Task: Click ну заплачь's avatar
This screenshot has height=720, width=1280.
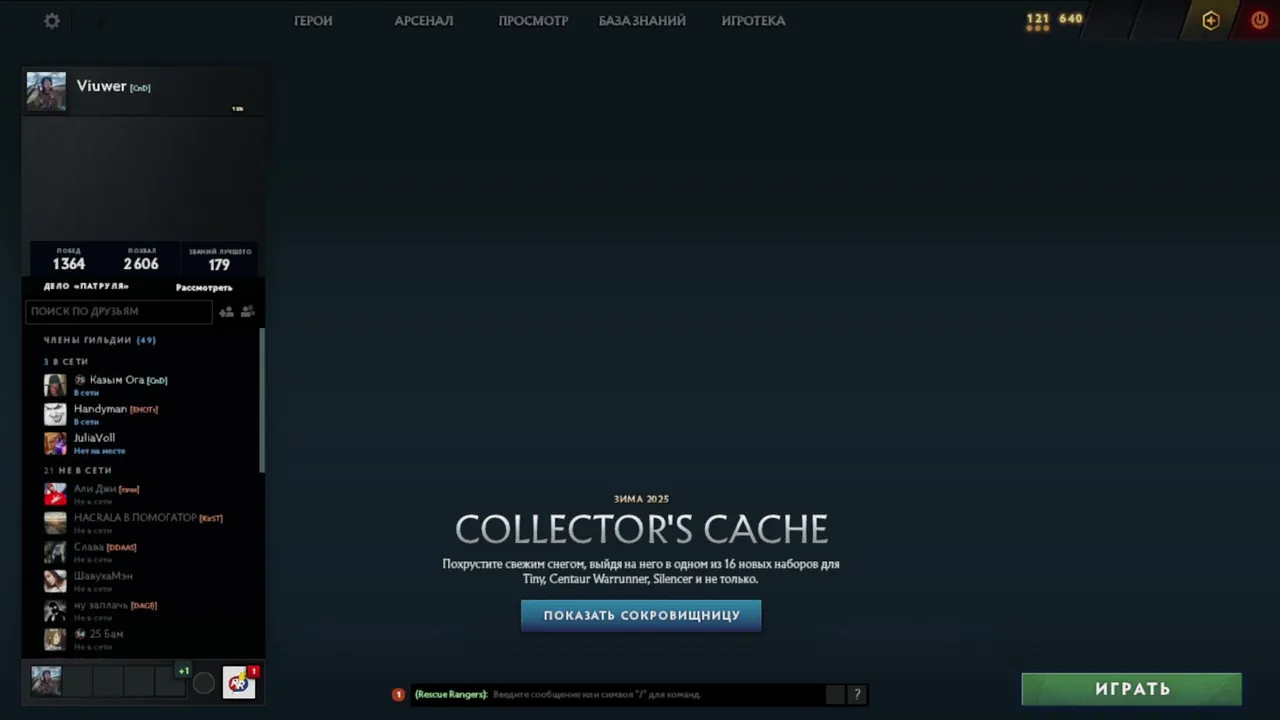Action: [55, 610]
